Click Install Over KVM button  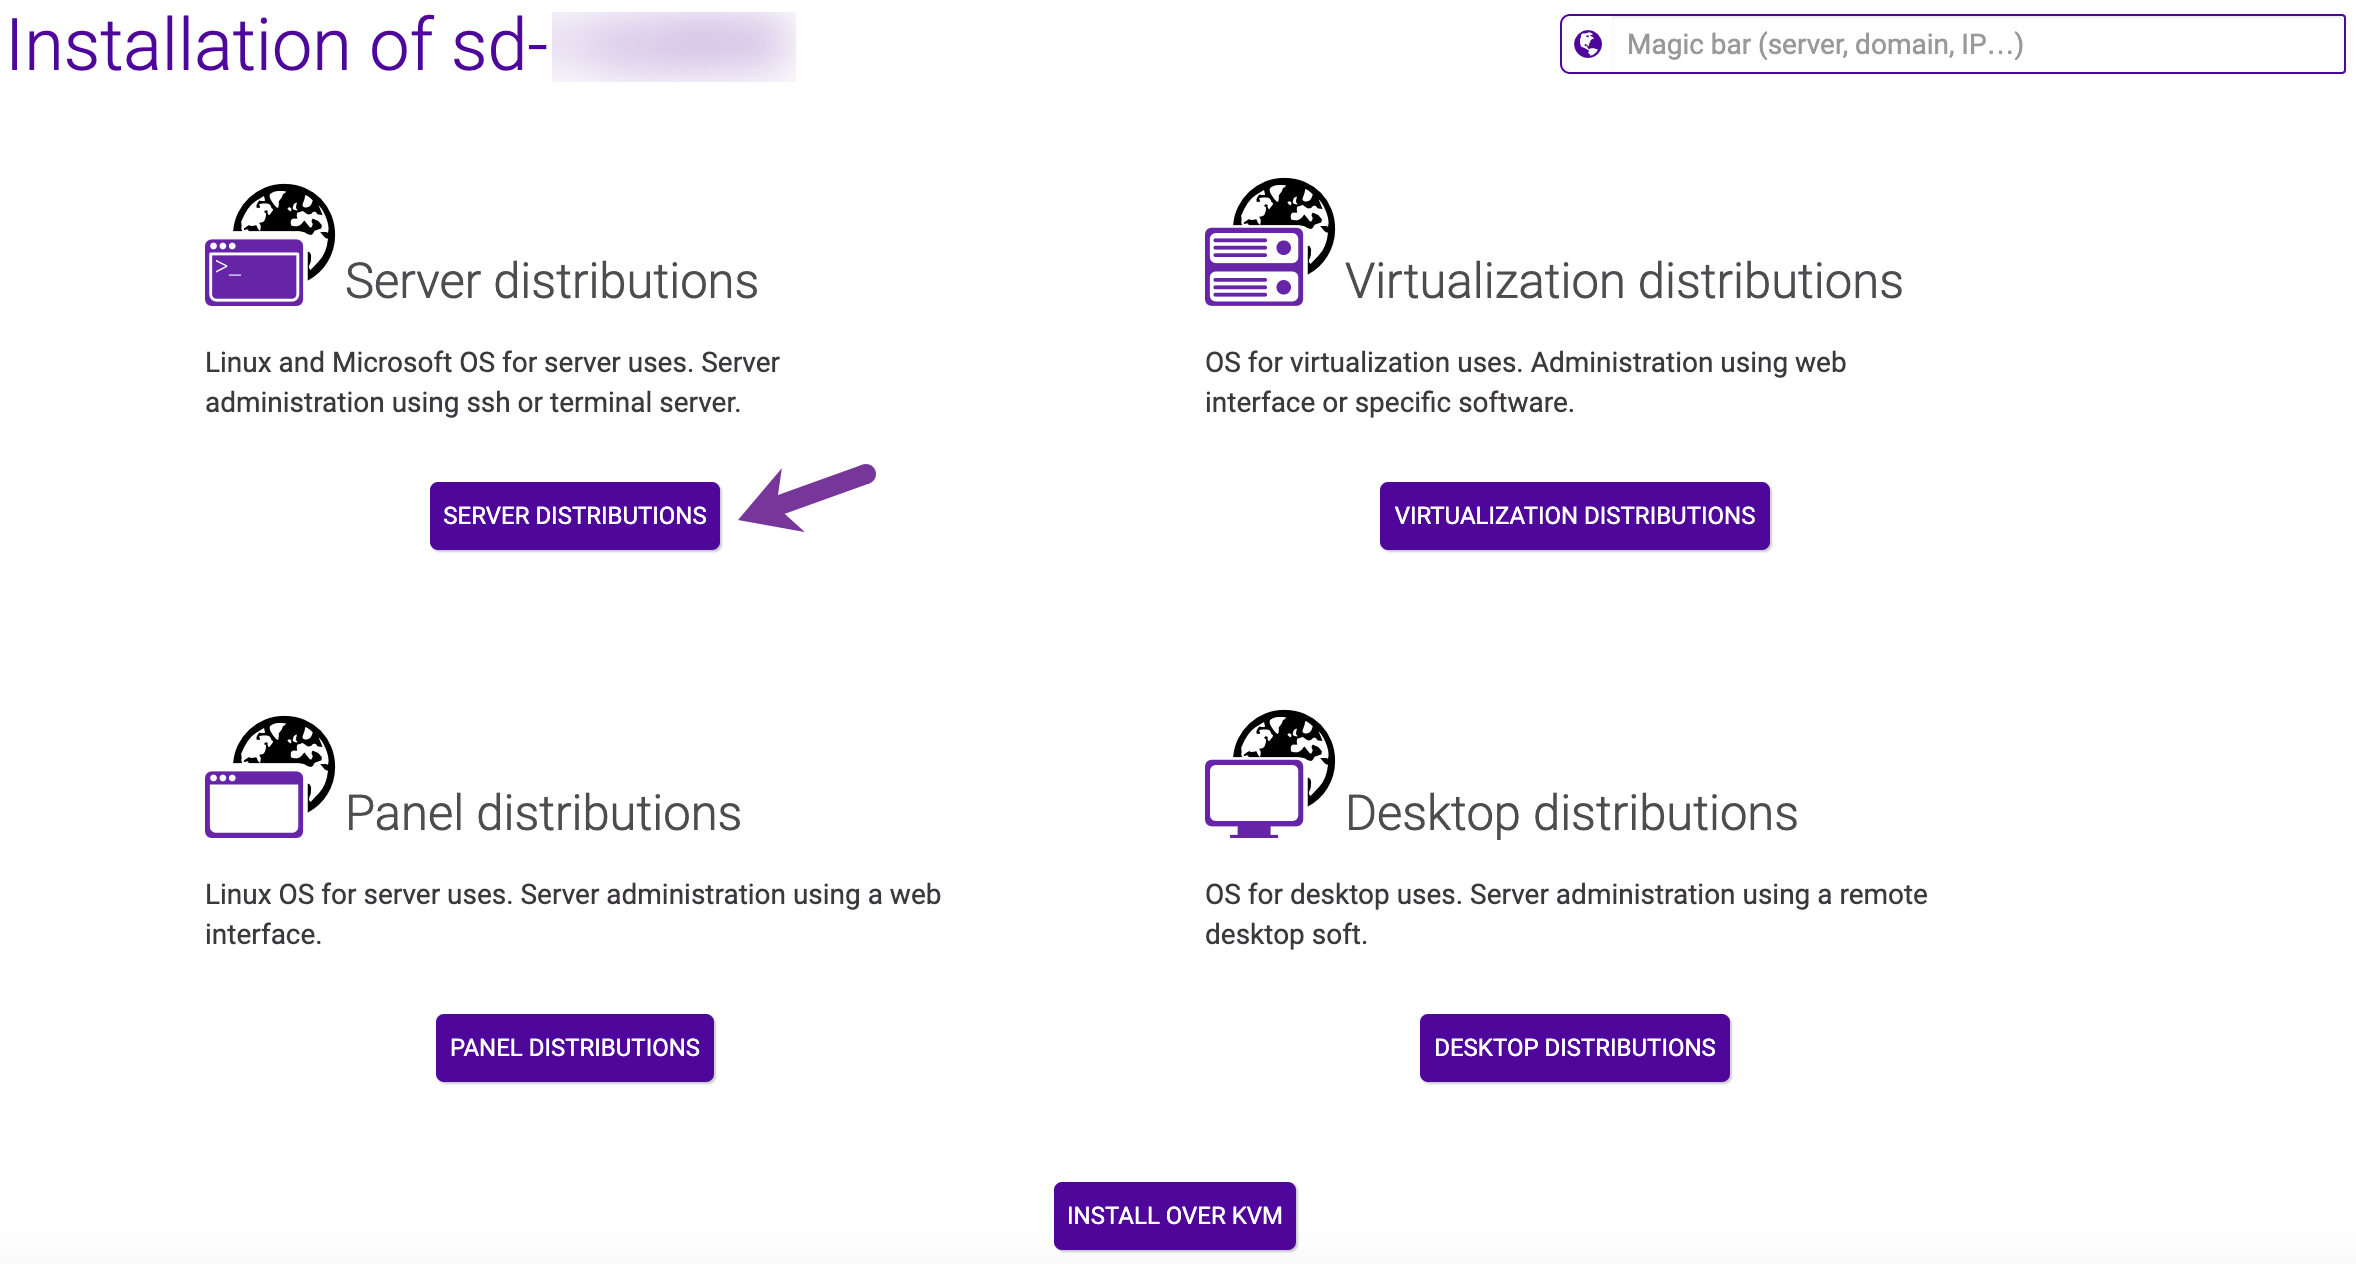click(x=1174, y=1216)
